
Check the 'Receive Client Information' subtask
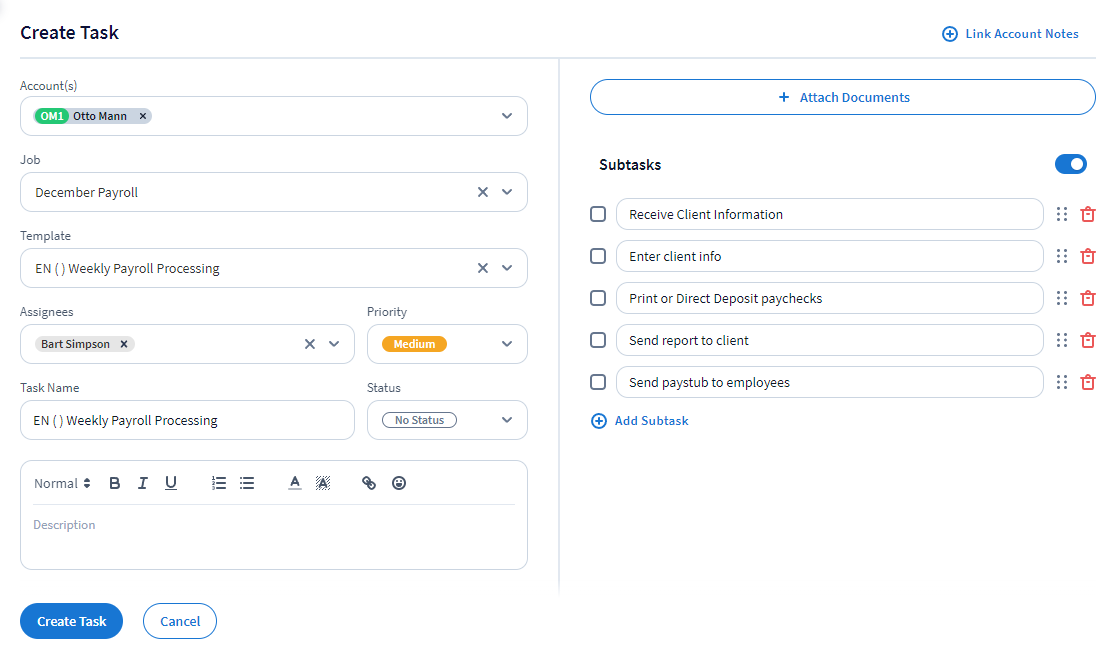coord(598,214)
